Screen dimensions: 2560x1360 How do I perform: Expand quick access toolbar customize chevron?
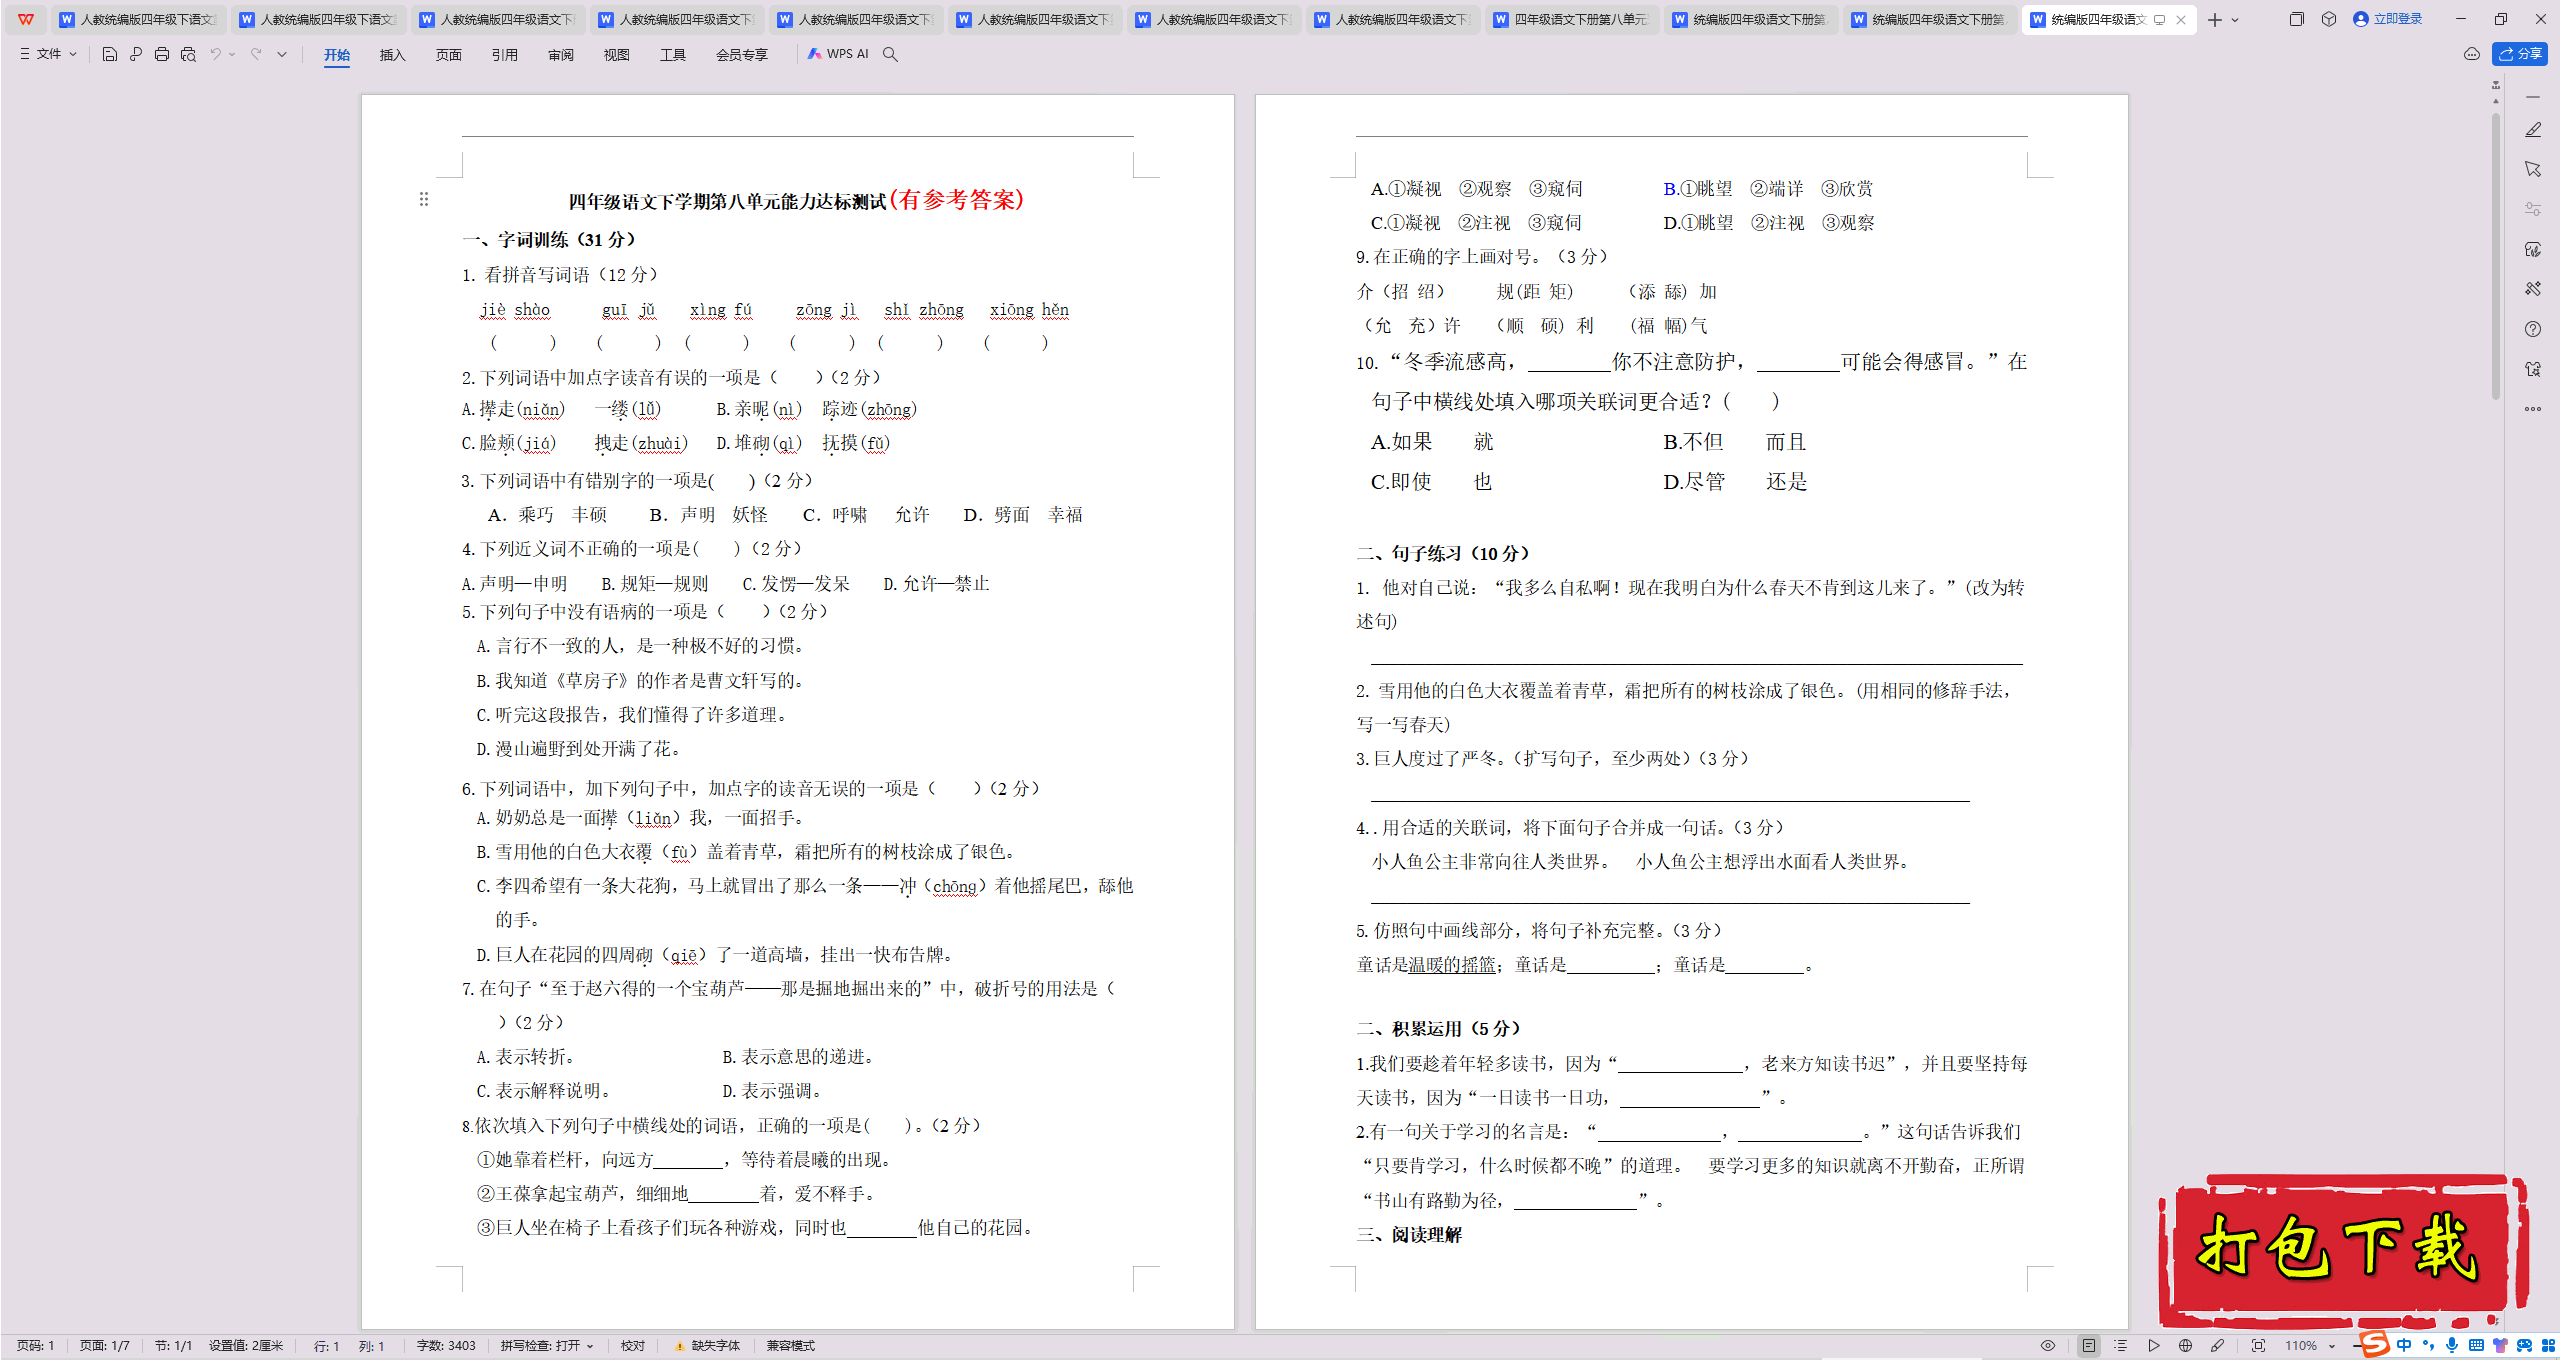[282, 54]
